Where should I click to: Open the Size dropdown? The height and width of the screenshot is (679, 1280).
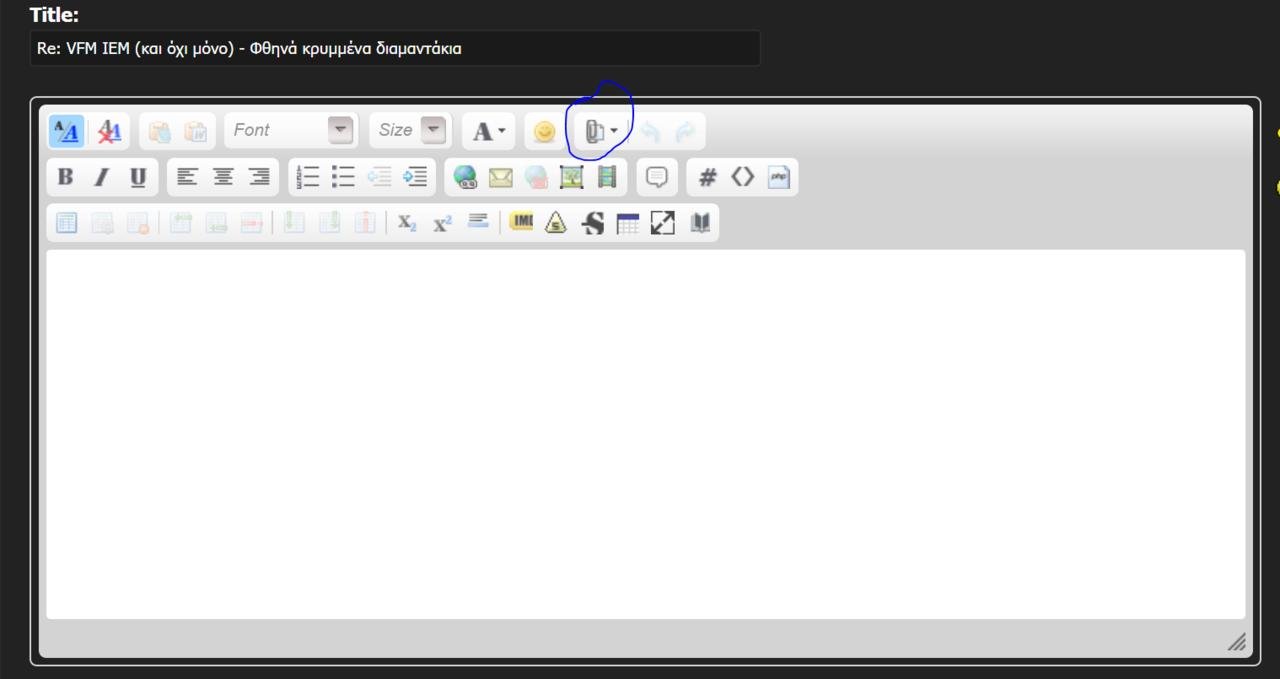coord(410,130)
